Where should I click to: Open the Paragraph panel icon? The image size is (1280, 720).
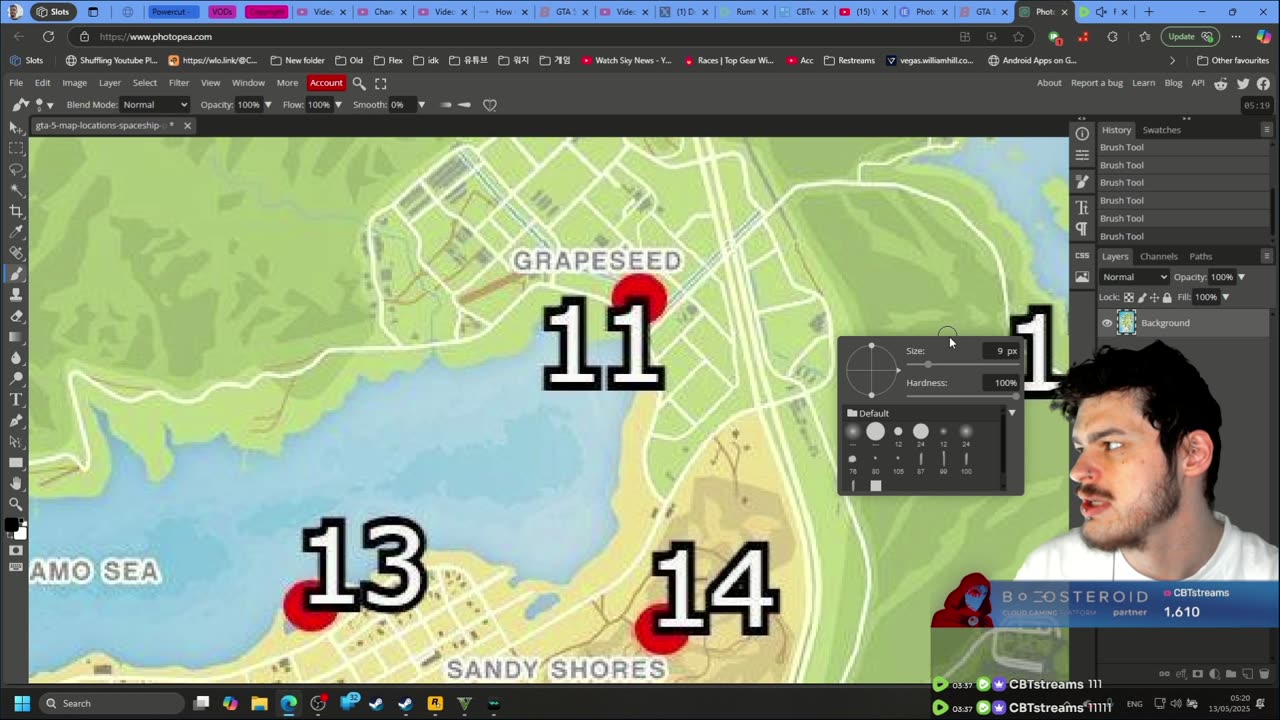[x=1082, y=229]
